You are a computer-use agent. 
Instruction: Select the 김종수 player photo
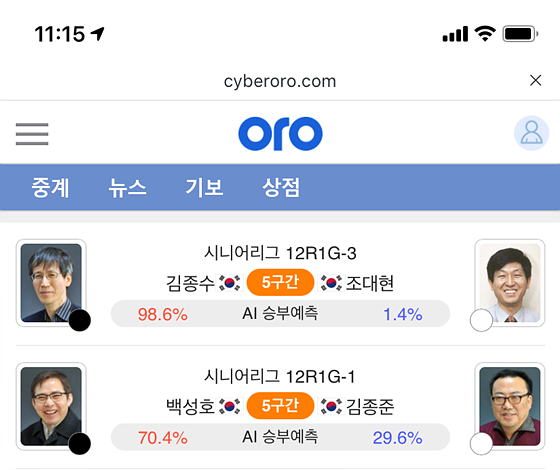[51, 283]
